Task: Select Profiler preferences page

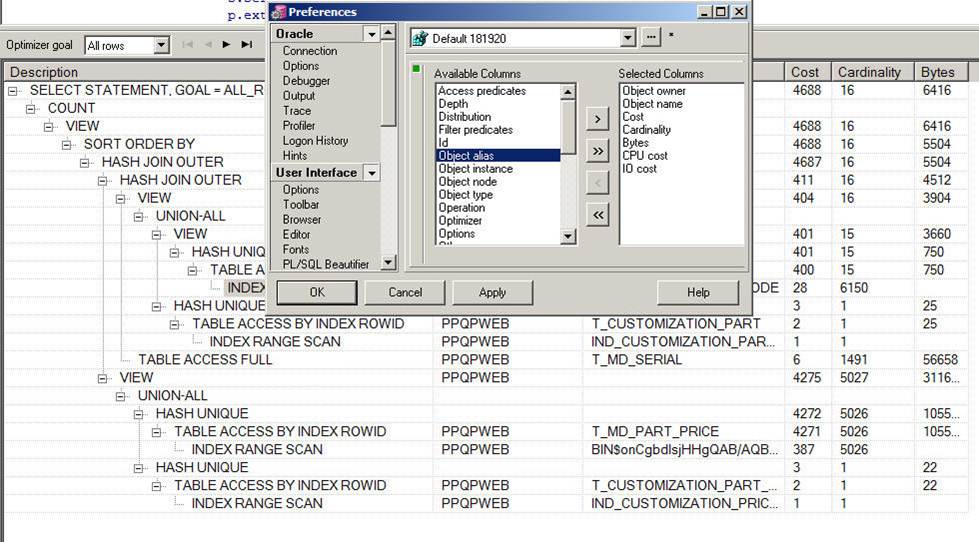Action: pyautogui.click(x=298, y=126)
